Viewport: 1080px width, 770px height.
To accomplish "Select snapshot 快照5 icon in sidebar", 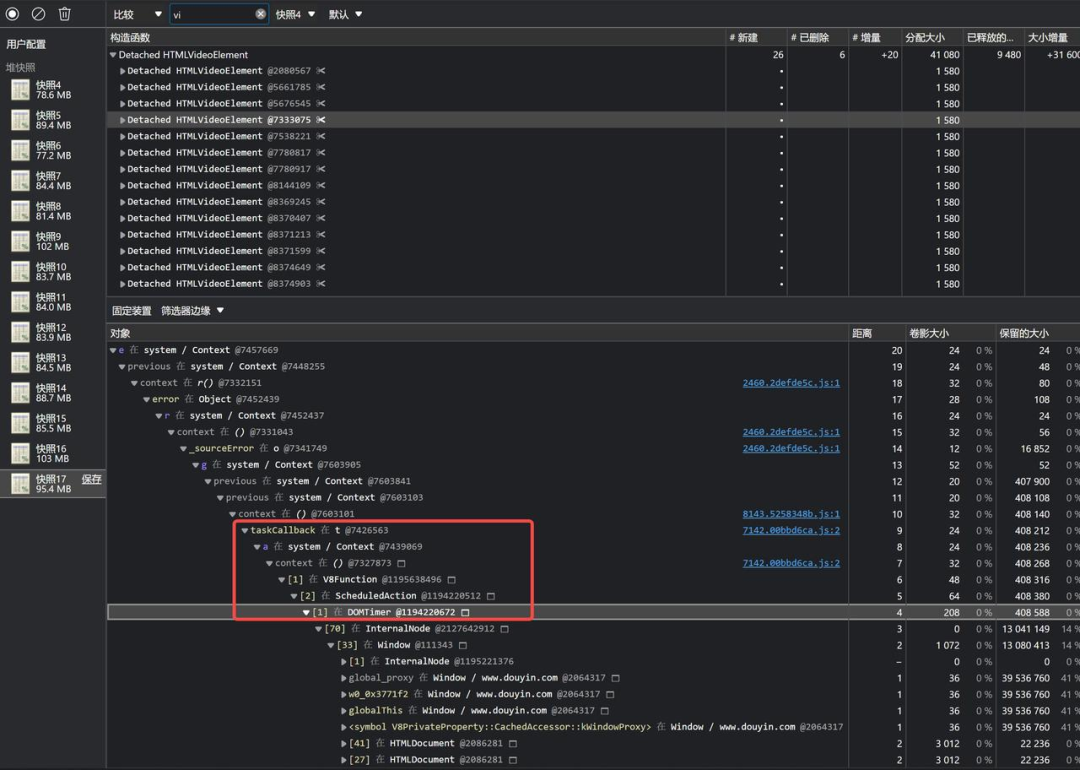I will [x=21, y=120].
